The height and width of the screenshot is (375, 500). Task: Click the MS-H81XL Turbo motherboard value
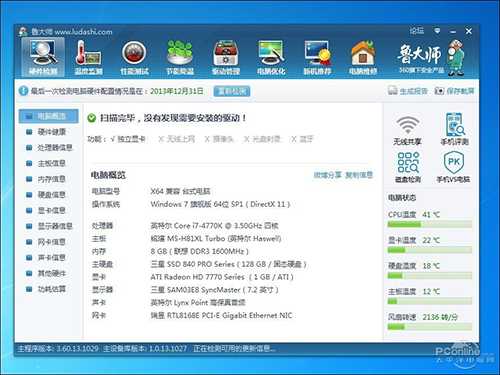point(216,239)
